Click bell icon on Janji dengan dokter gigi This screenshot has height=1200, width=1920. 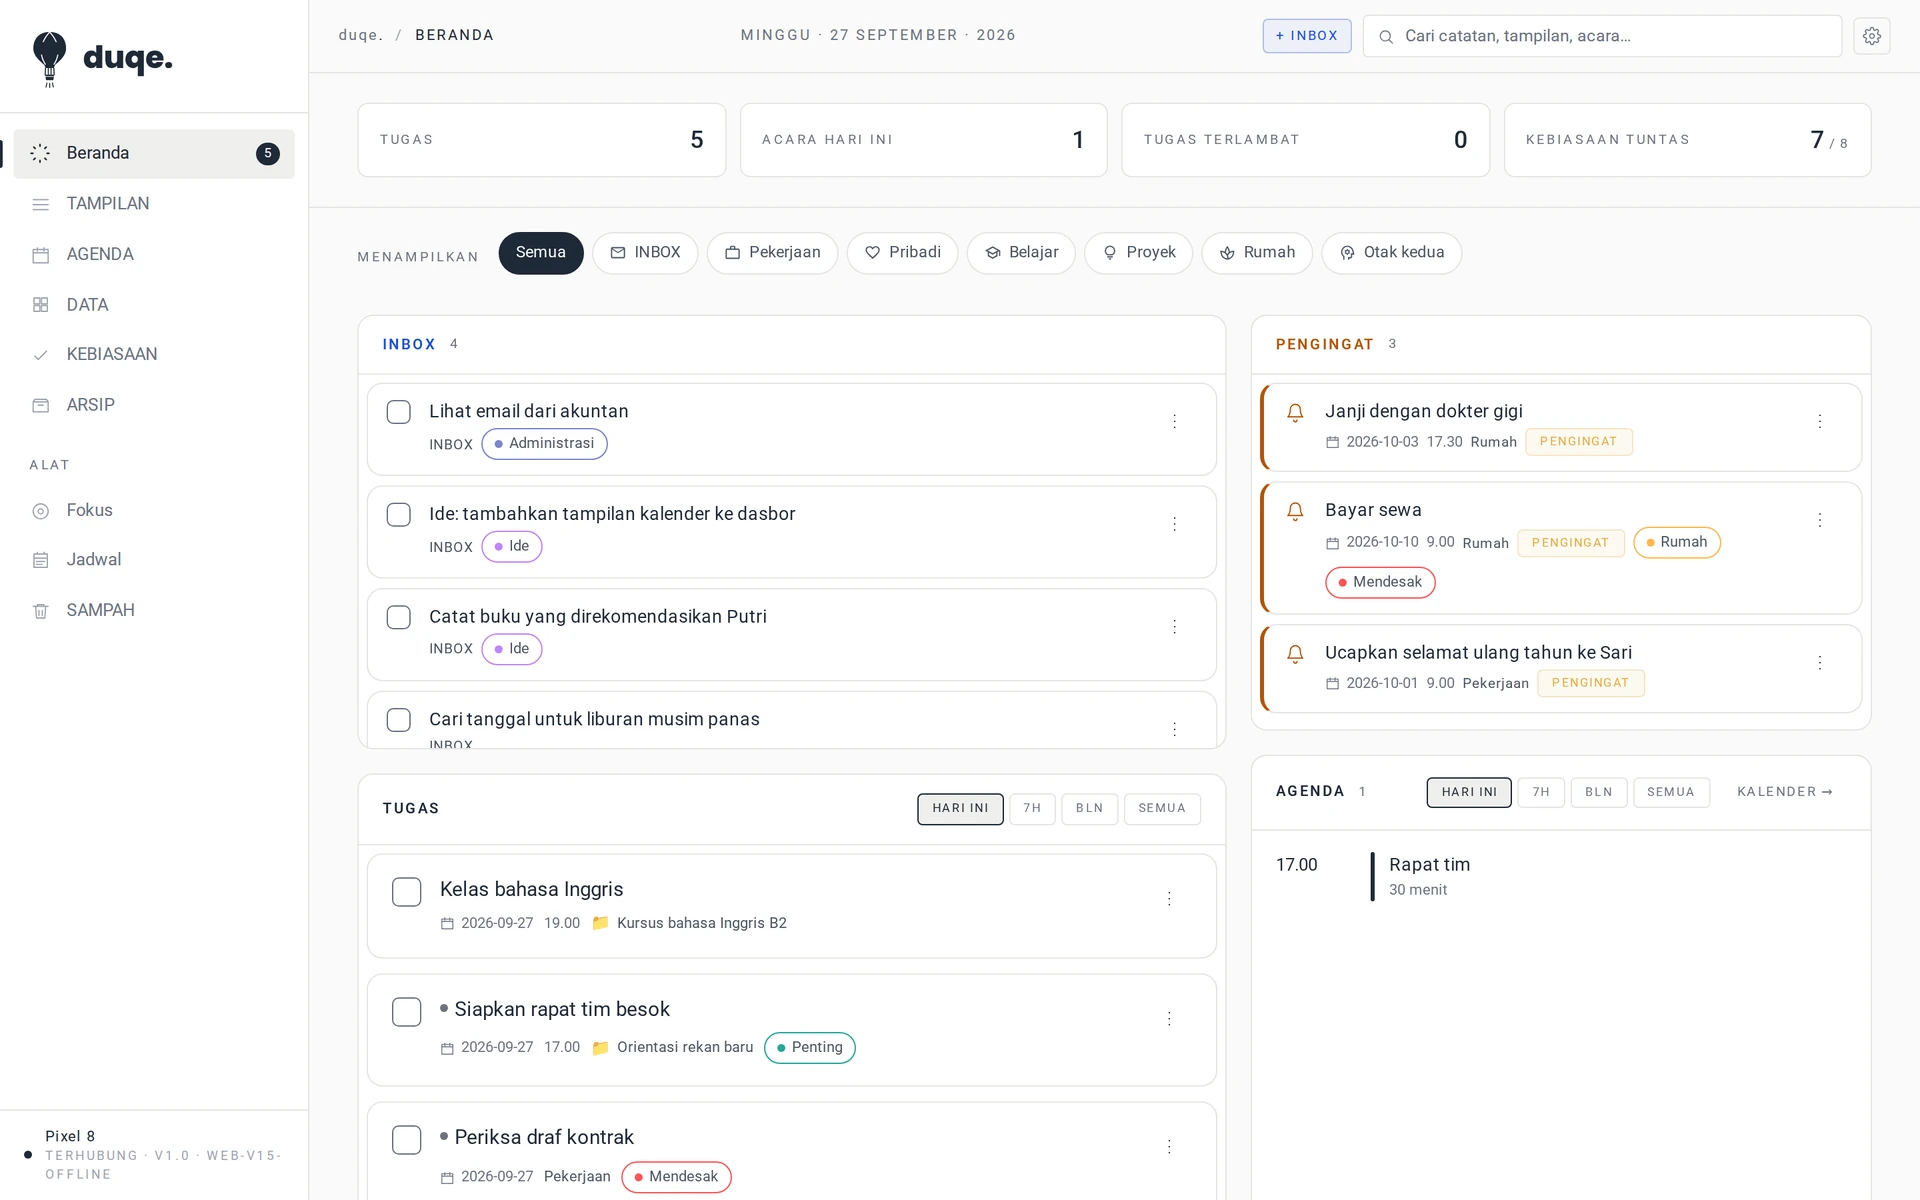(1295, 412)
